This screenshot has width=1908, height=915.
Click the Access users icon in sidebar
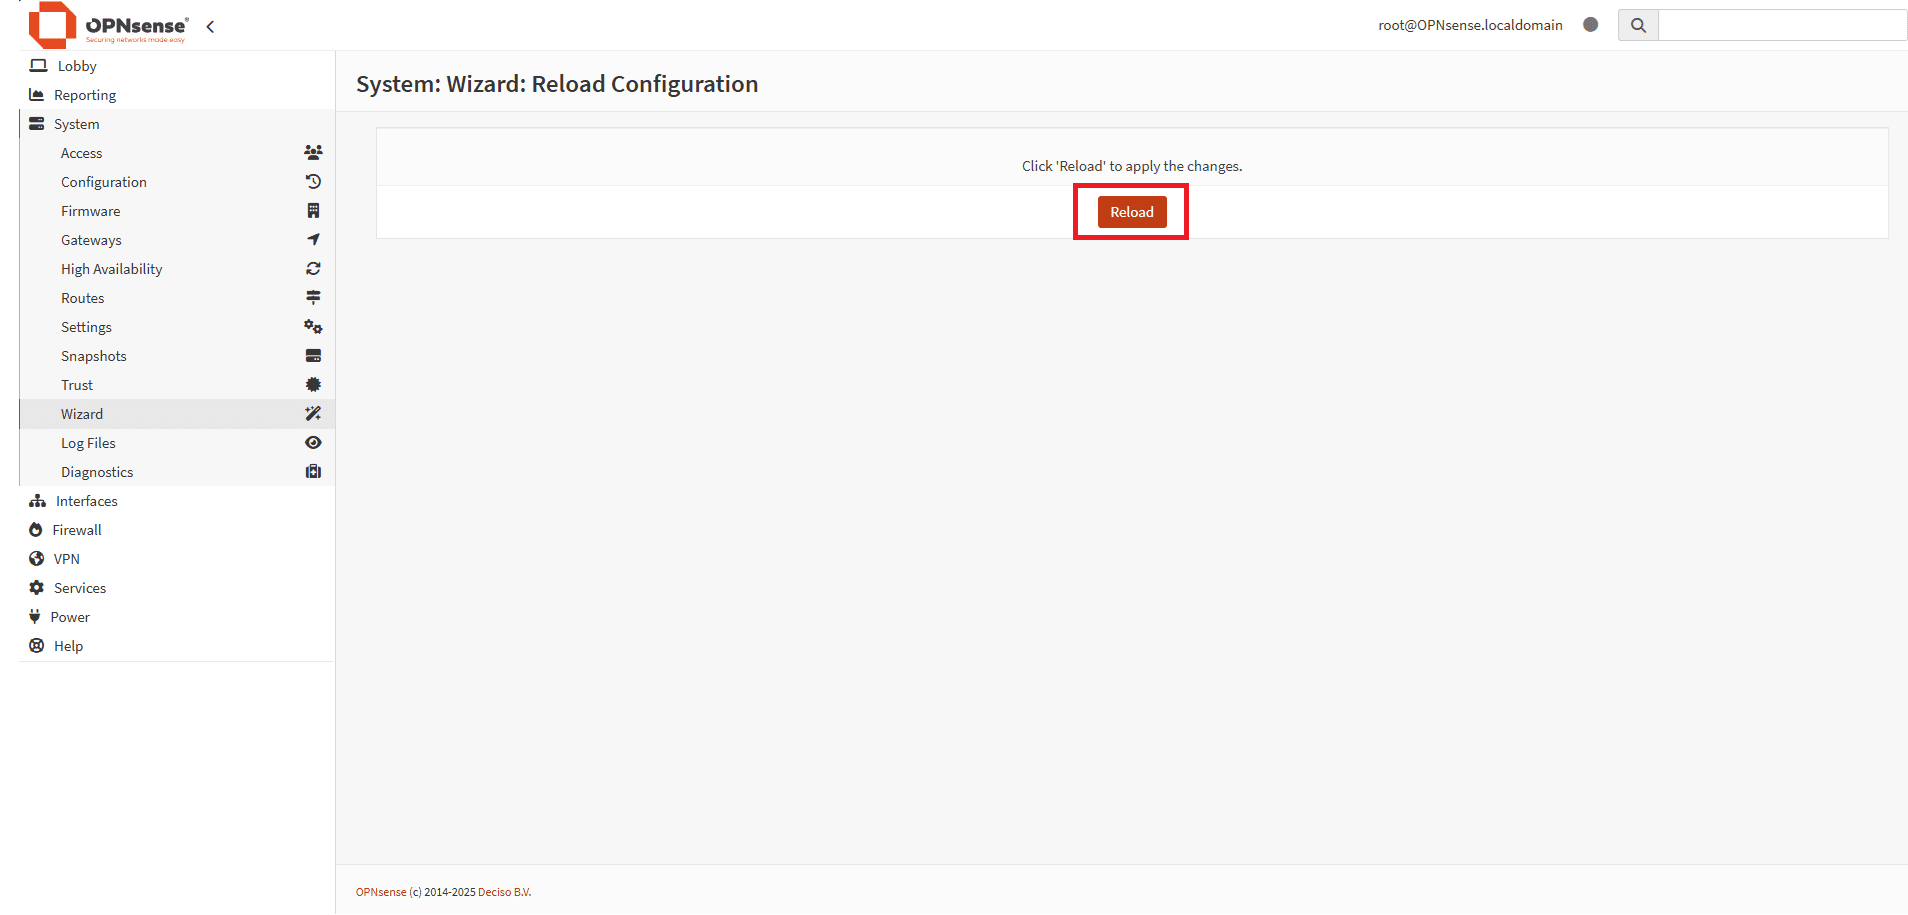coord(313,153)
